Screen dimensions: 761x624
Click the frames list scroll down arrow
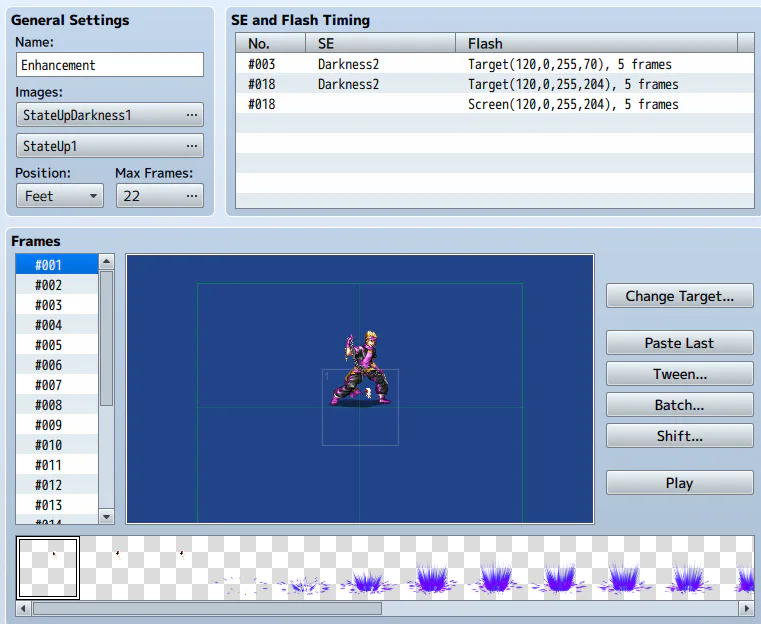[106, 516]
